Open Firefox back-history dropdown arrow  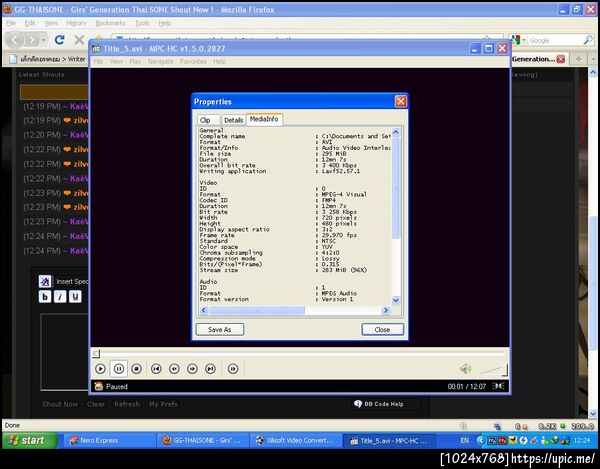coord(44,40)
